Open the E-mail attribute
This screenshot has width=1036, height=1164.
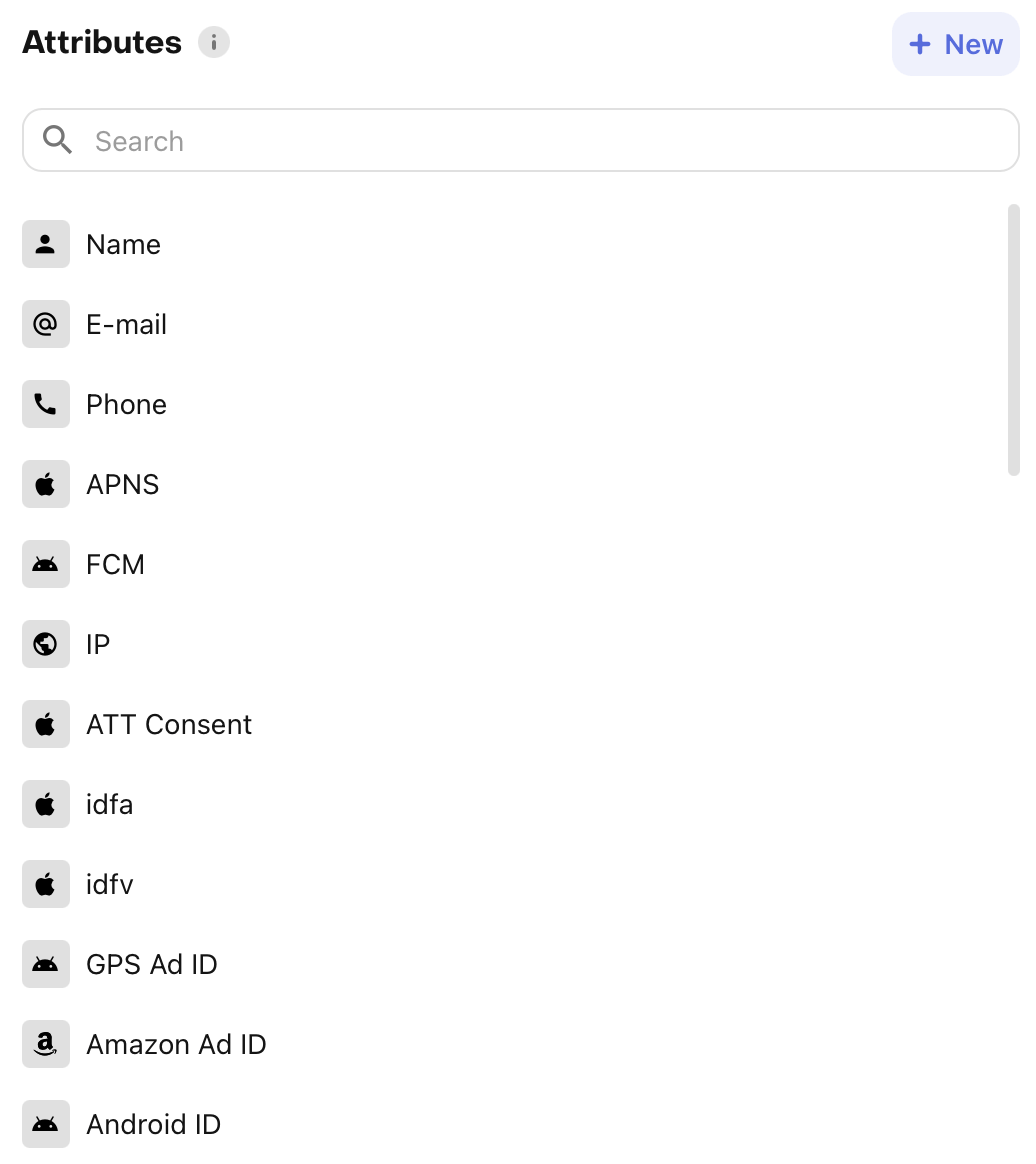(x=126, y=324)
